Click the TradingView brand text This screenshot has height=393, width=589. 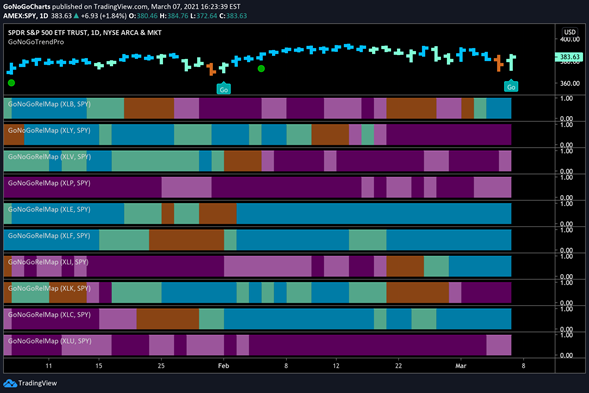(38, 383)
